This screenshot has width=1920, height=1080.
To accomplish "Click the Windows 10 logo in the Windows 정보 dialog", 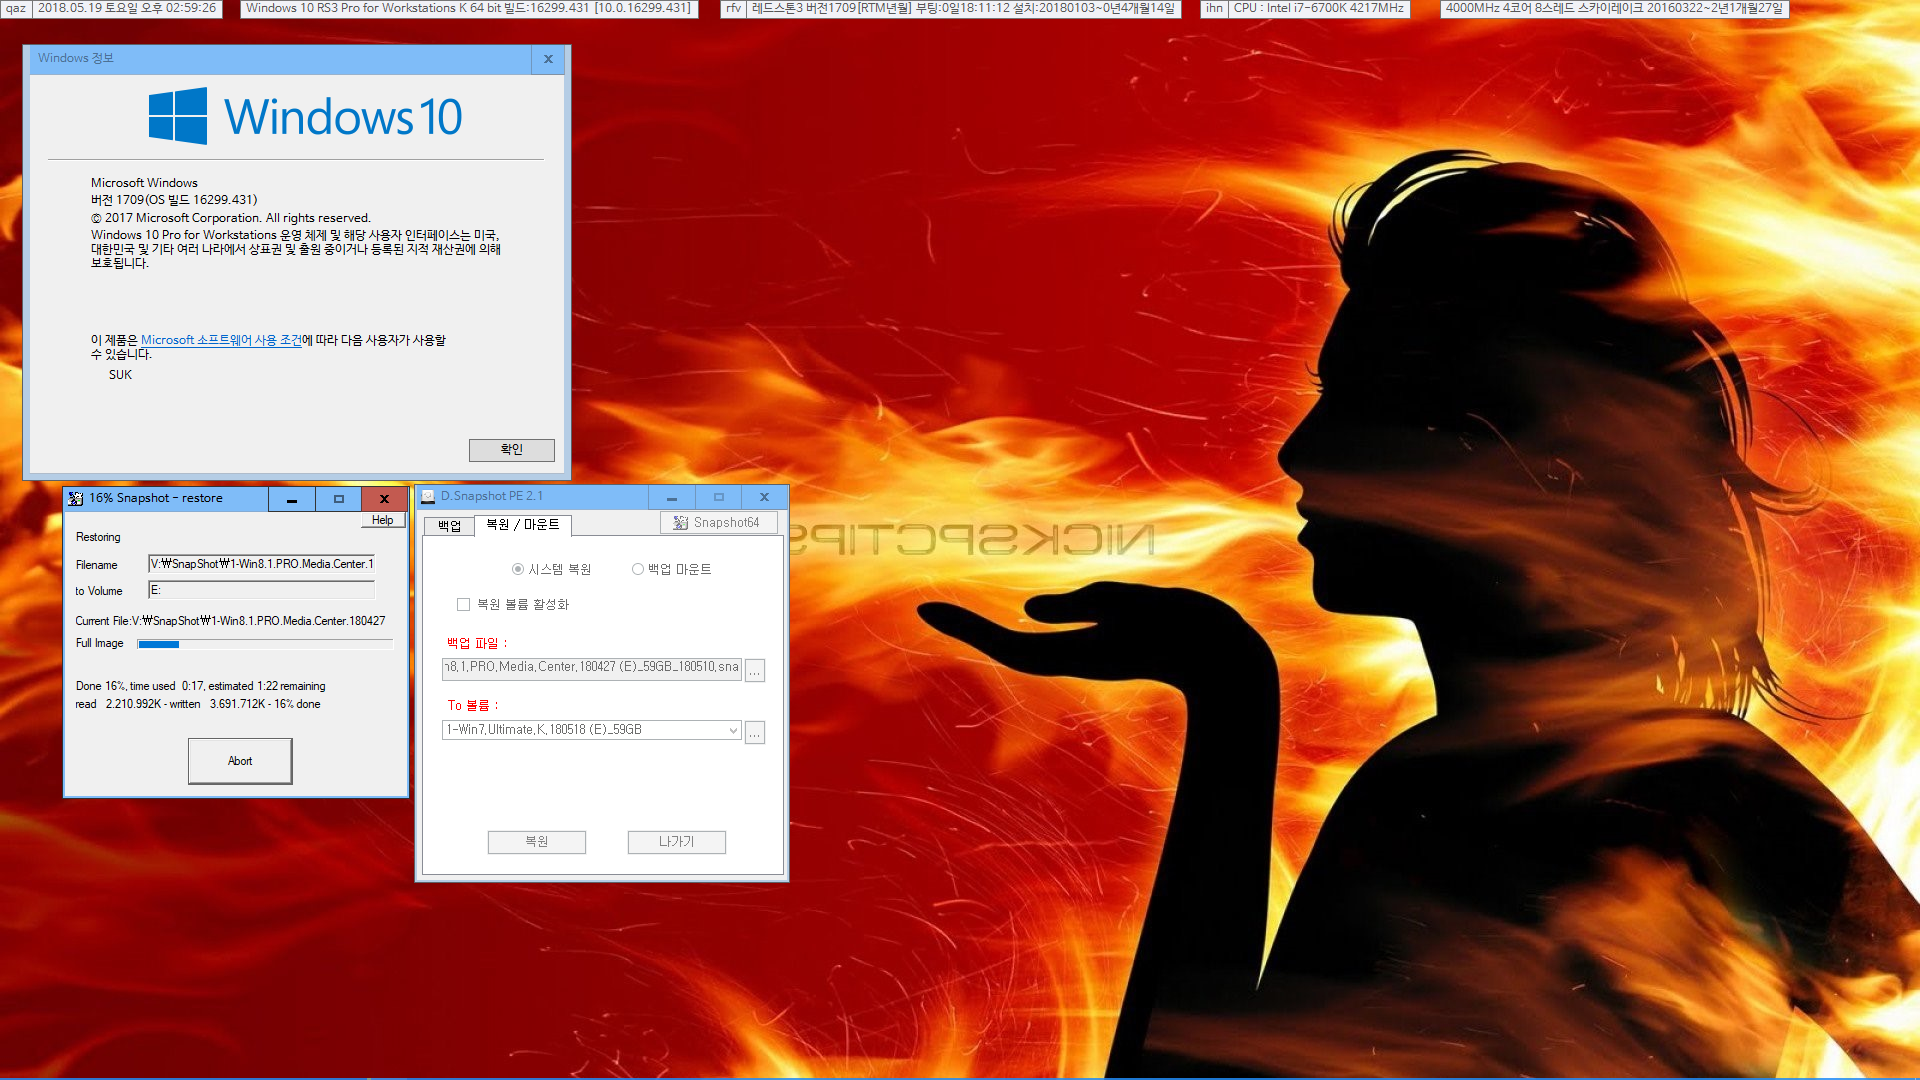I will coord(306,116).
